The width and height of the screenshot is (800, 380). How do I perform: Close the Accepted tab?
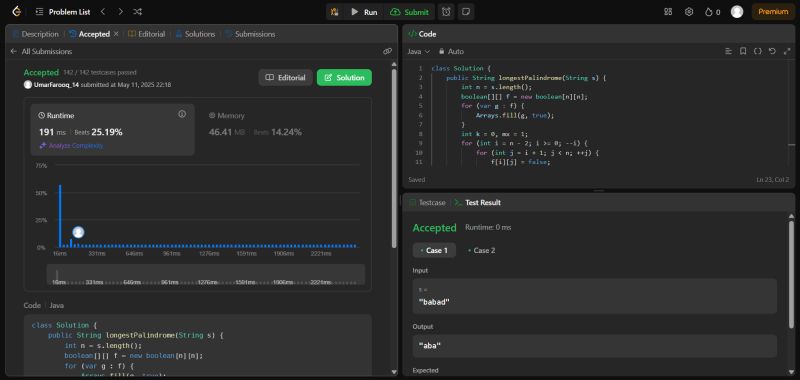click(116, 34)
